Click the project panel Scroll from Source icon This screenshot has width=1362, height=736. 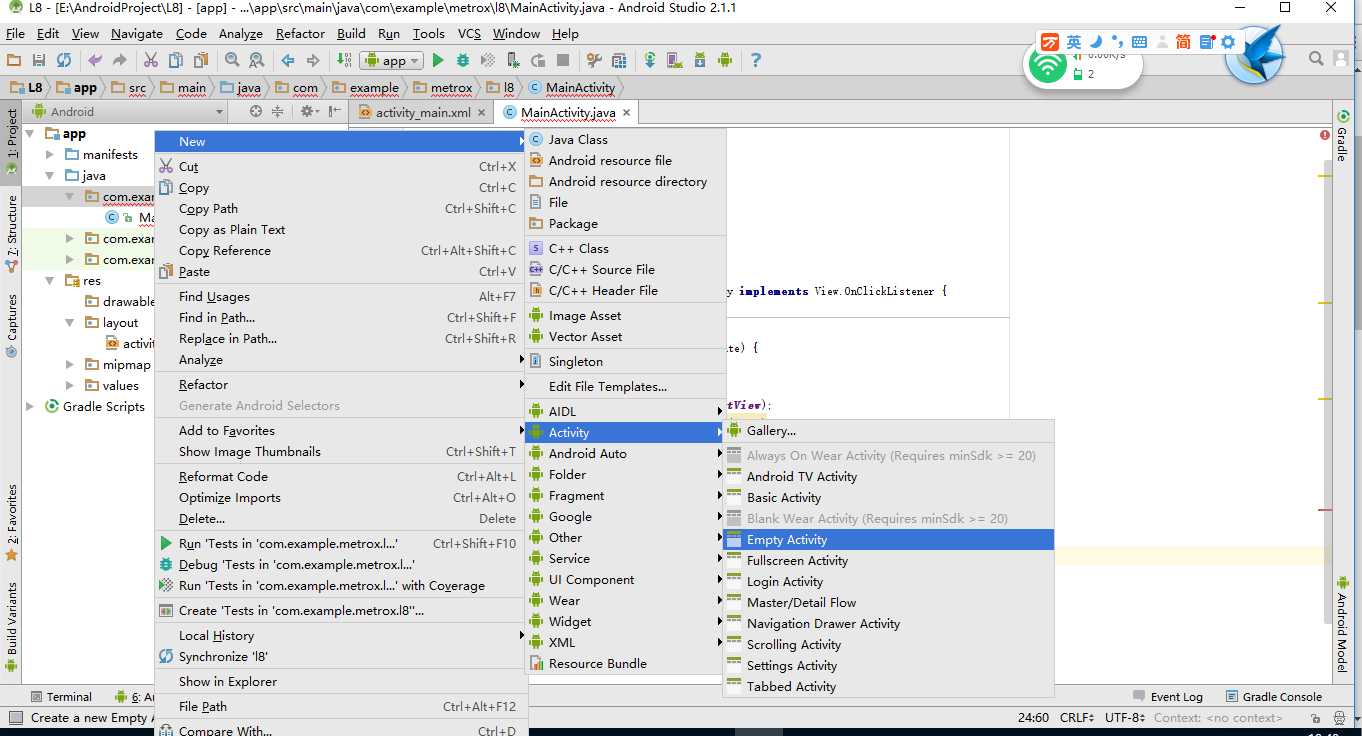click(256, 112)
